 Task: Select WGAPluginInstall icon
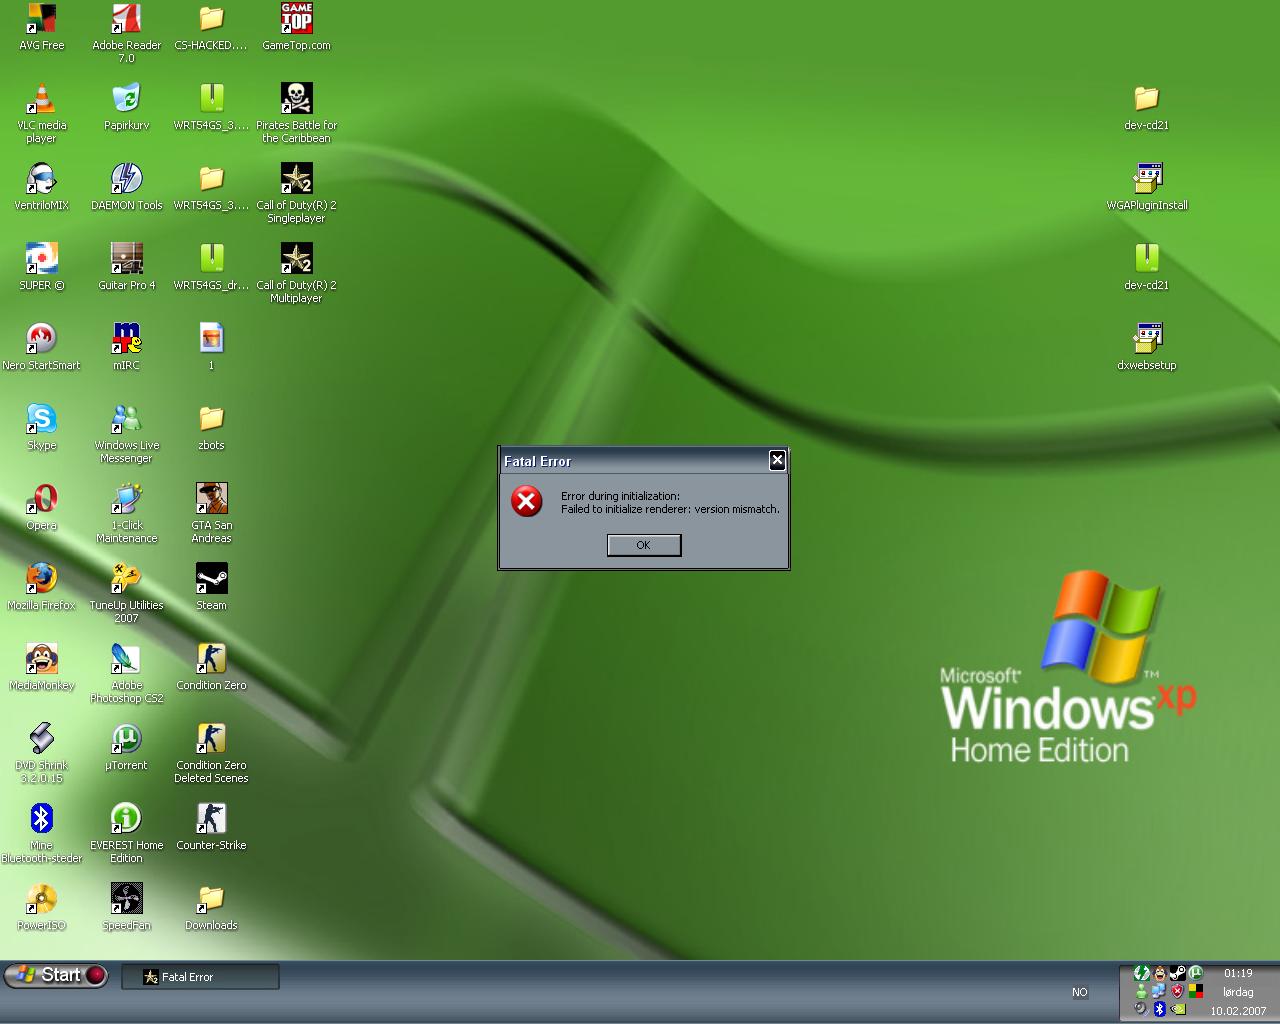pos(1147,188)
